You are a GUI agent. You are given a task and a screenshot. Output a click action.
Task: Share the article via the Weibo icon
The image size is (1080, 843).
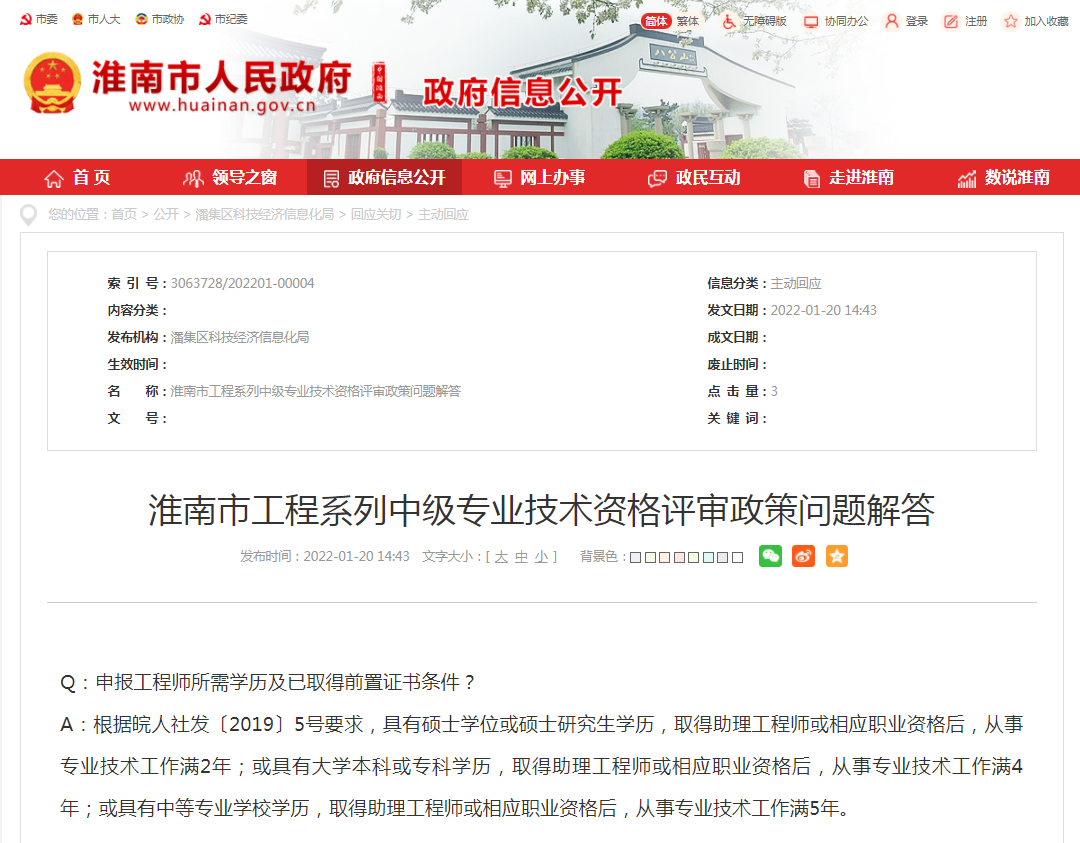(x=803, y=556)
